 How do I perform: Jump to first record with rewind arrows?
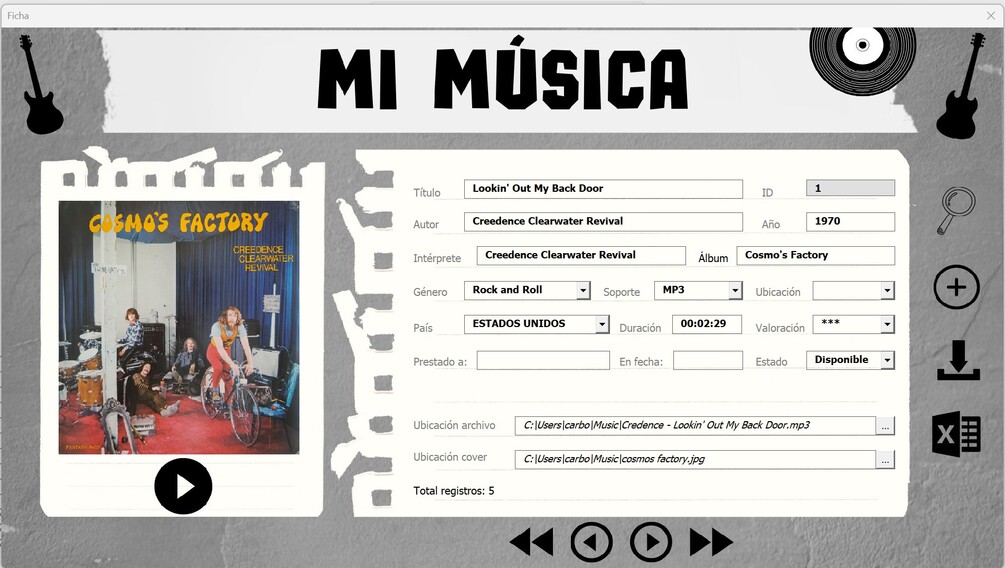pyautogui.click(x=532, y=542)
